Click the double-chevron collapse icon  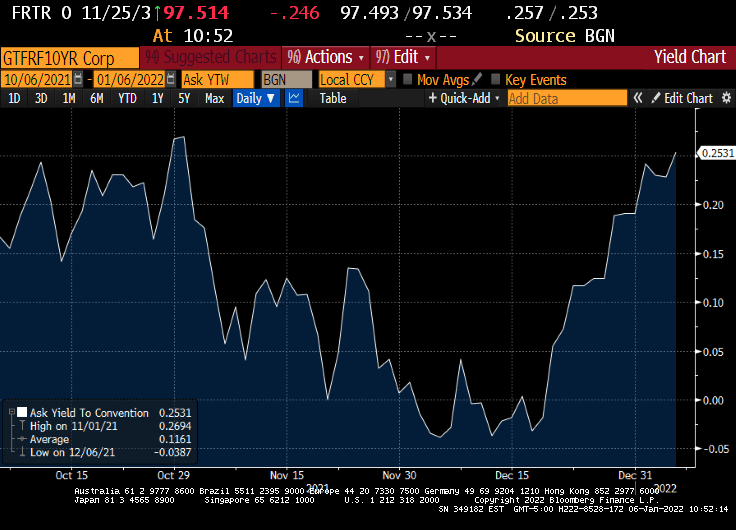639,98
